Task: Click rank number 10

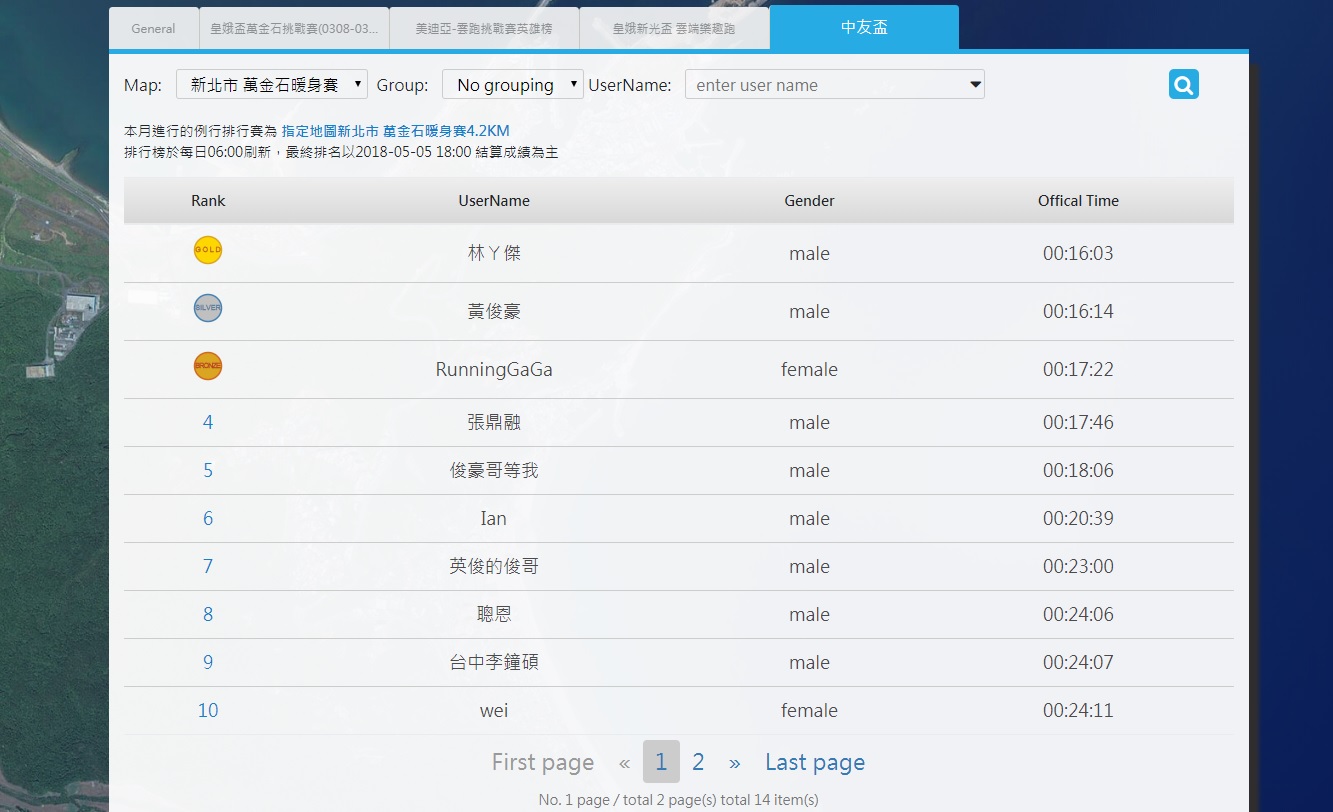Action: tap(208, 710)
